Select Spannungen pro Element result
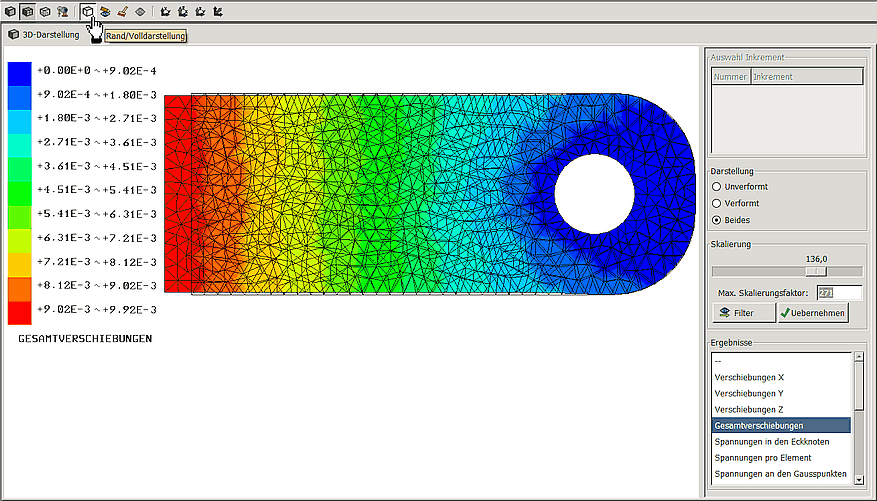877x501 pixels. pos(762,458)
